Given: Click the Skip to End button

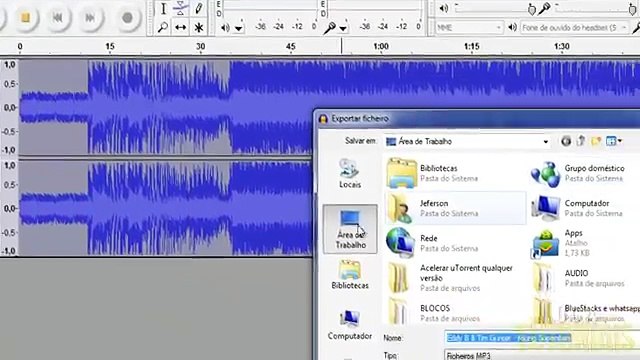Looking at the screenshot, I should pos(90,17).
